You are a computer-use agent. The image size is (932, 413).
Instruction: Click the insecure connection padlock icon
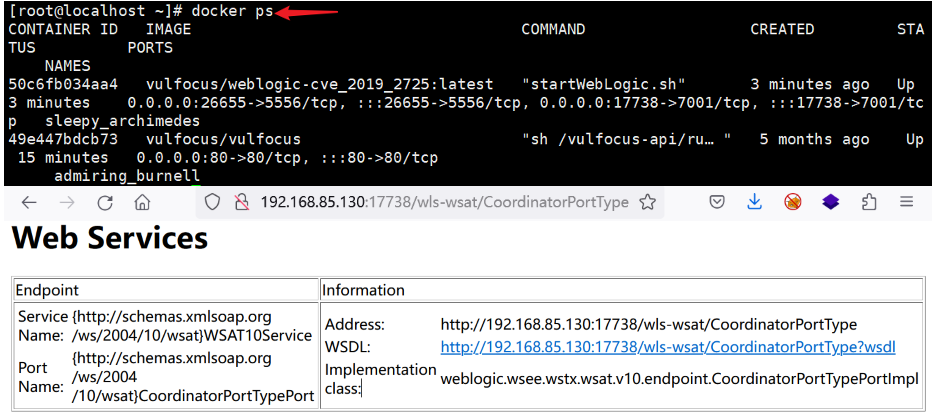click(241, 203)
